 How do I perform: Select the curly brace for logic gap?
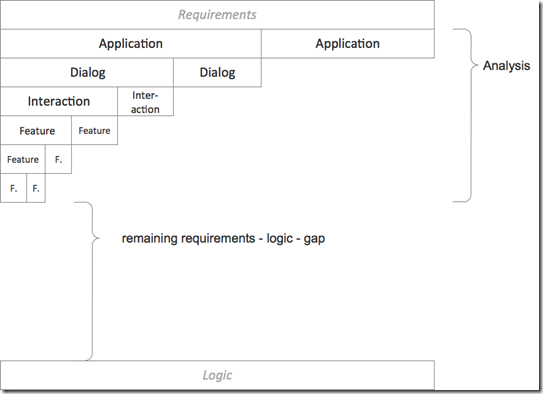(x=87, y=281)
